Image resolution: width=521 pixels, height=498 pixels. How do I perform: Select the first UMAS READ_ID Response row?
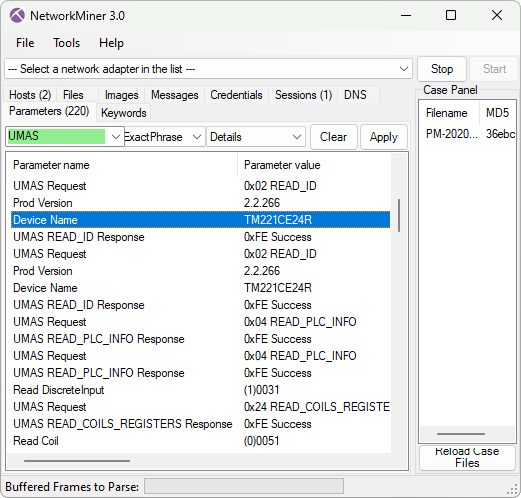200,237
